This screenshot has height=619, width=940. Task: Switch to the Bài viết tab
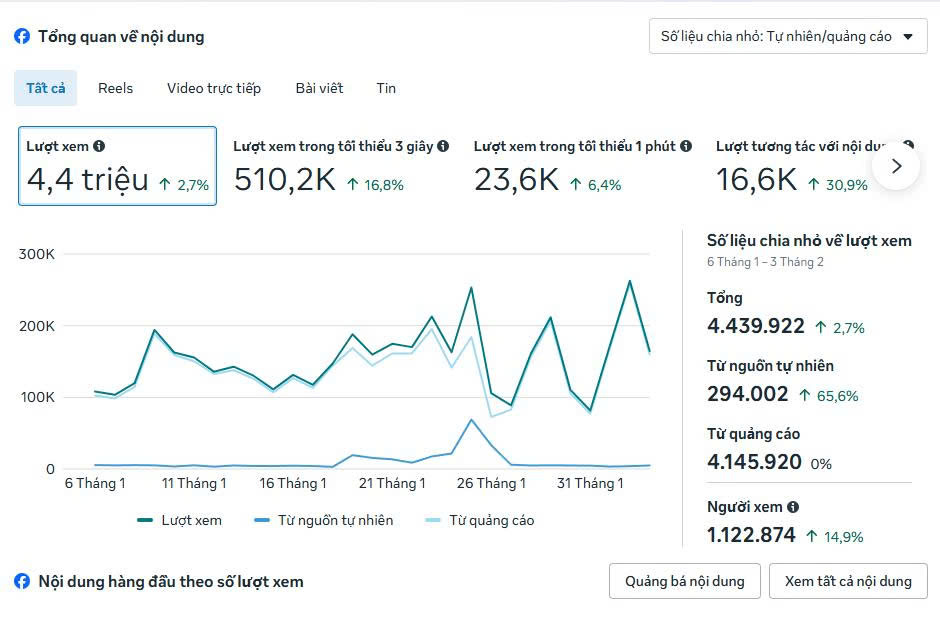click(x=320, y=88)
